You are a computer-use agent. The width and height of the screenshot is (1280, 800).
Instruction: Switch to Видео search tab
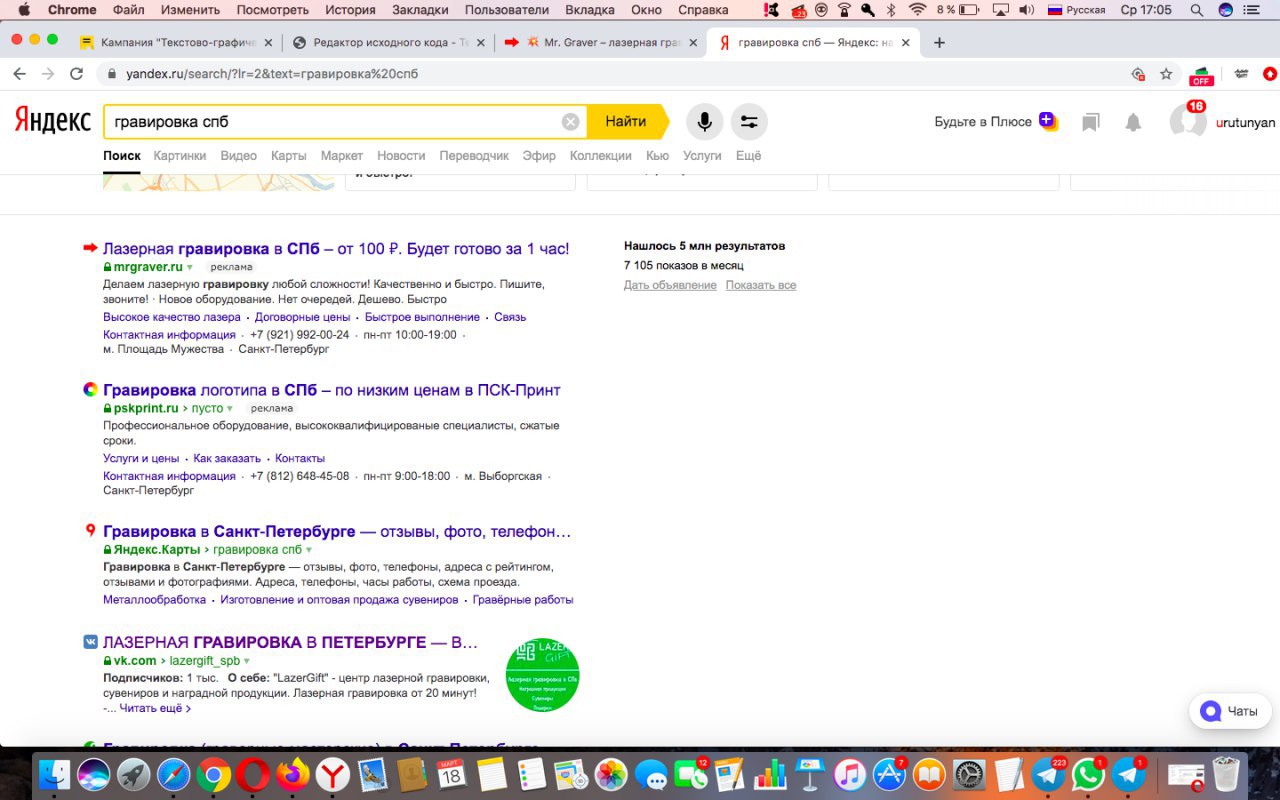click(239, 156)
